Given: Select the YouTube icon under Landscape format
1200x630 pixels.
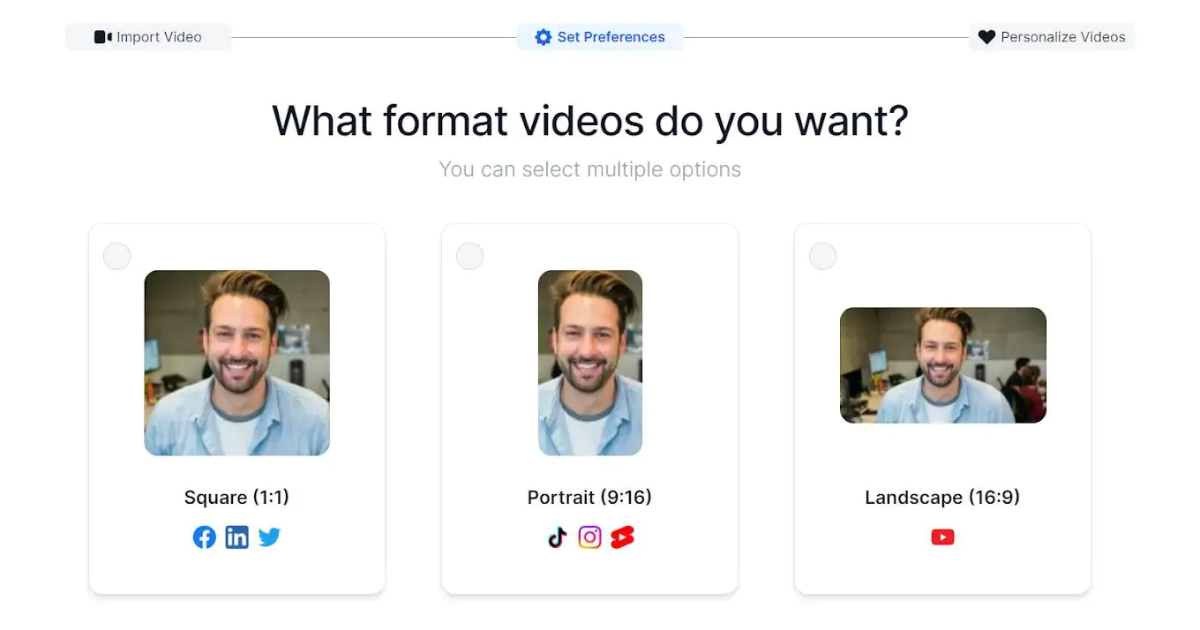Looking at the screenshot, I should coord(942,537).
